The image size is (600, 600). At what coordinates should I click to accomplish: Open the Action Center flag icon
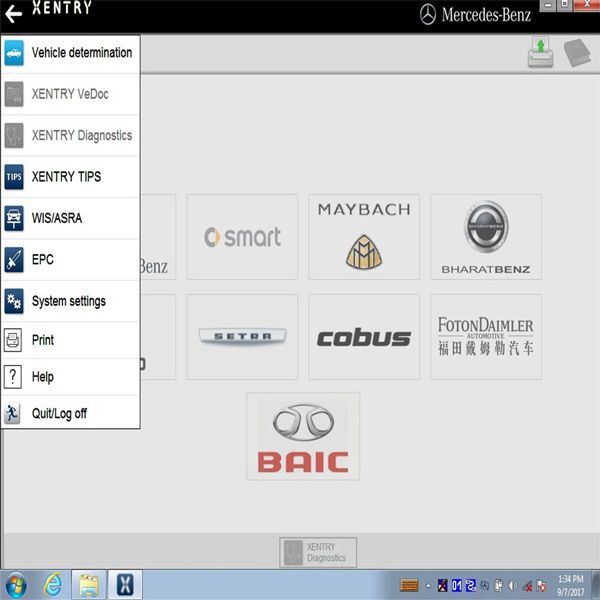pos(542,586)
